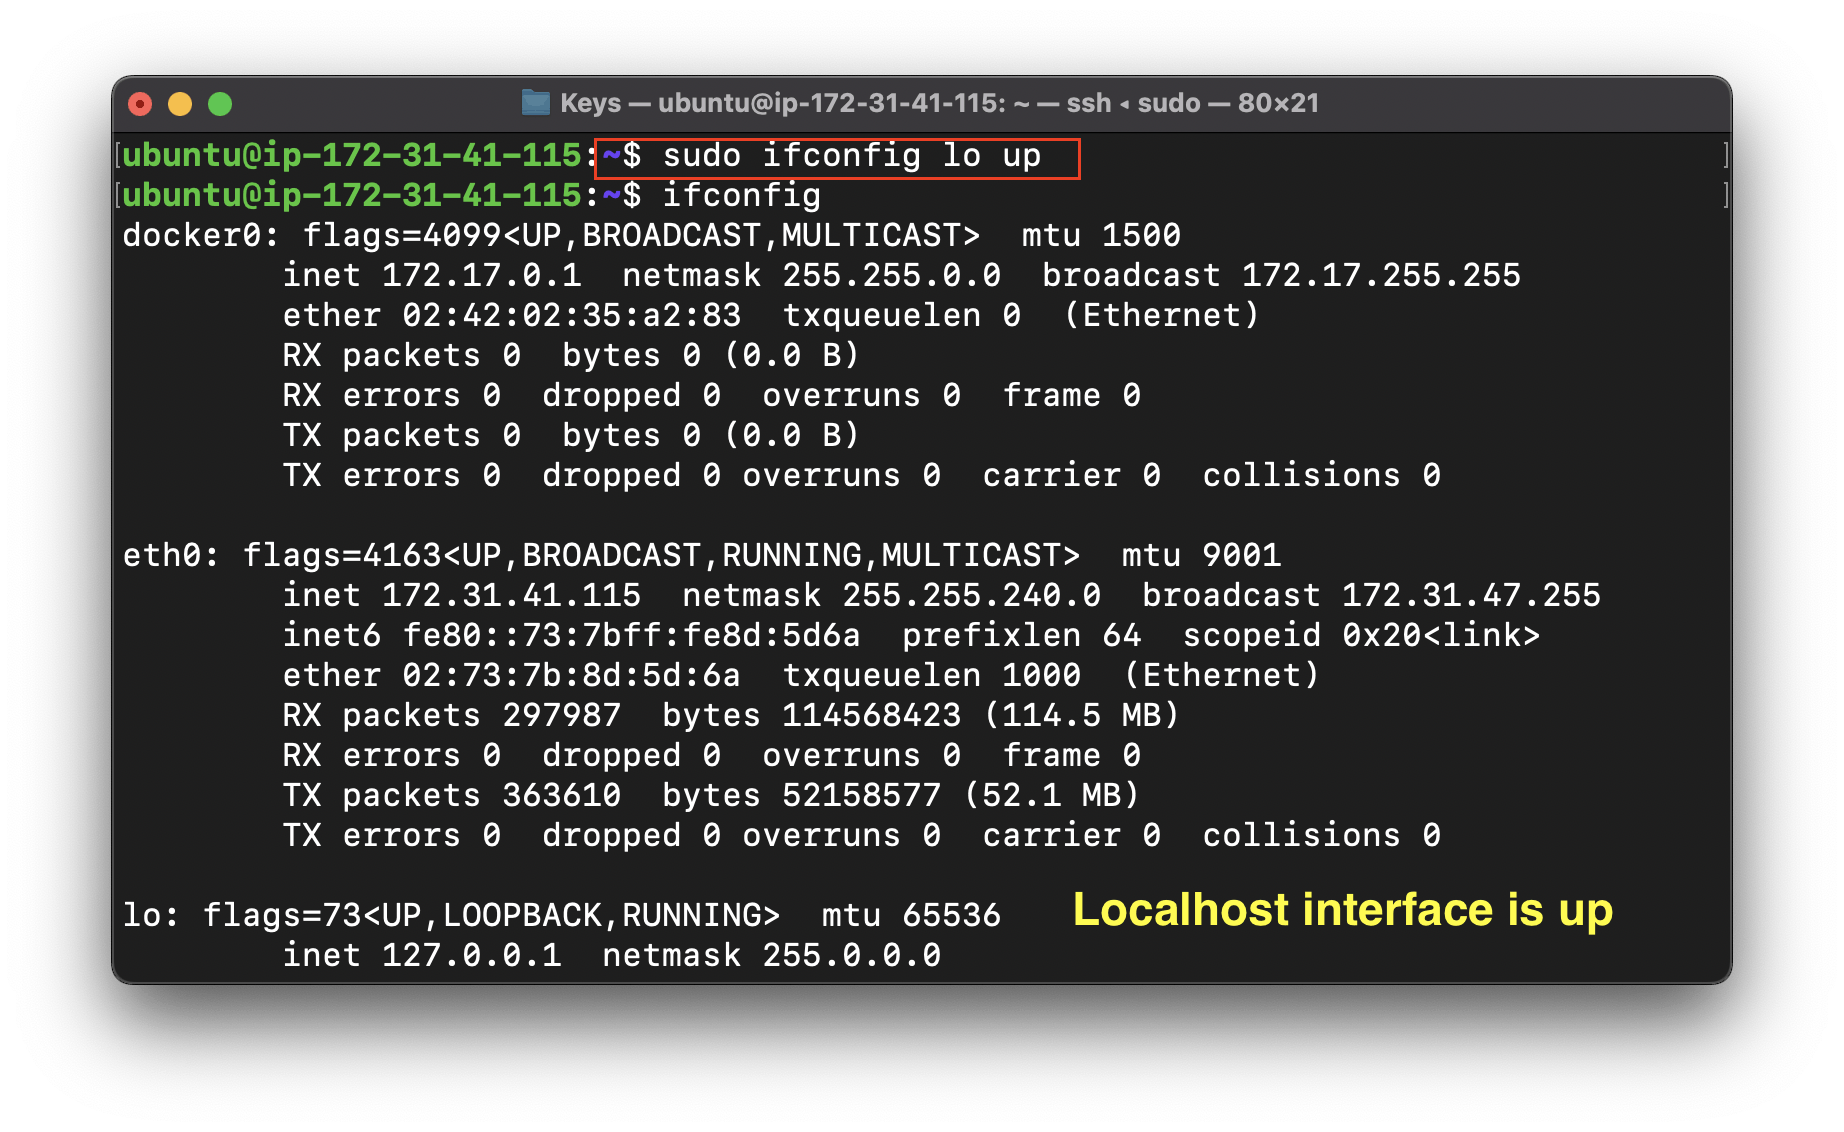Click MAC address '02:73:7b:8d:5d:6a'
This screenshot has width=1844, height=1132.
click(572, 676)
